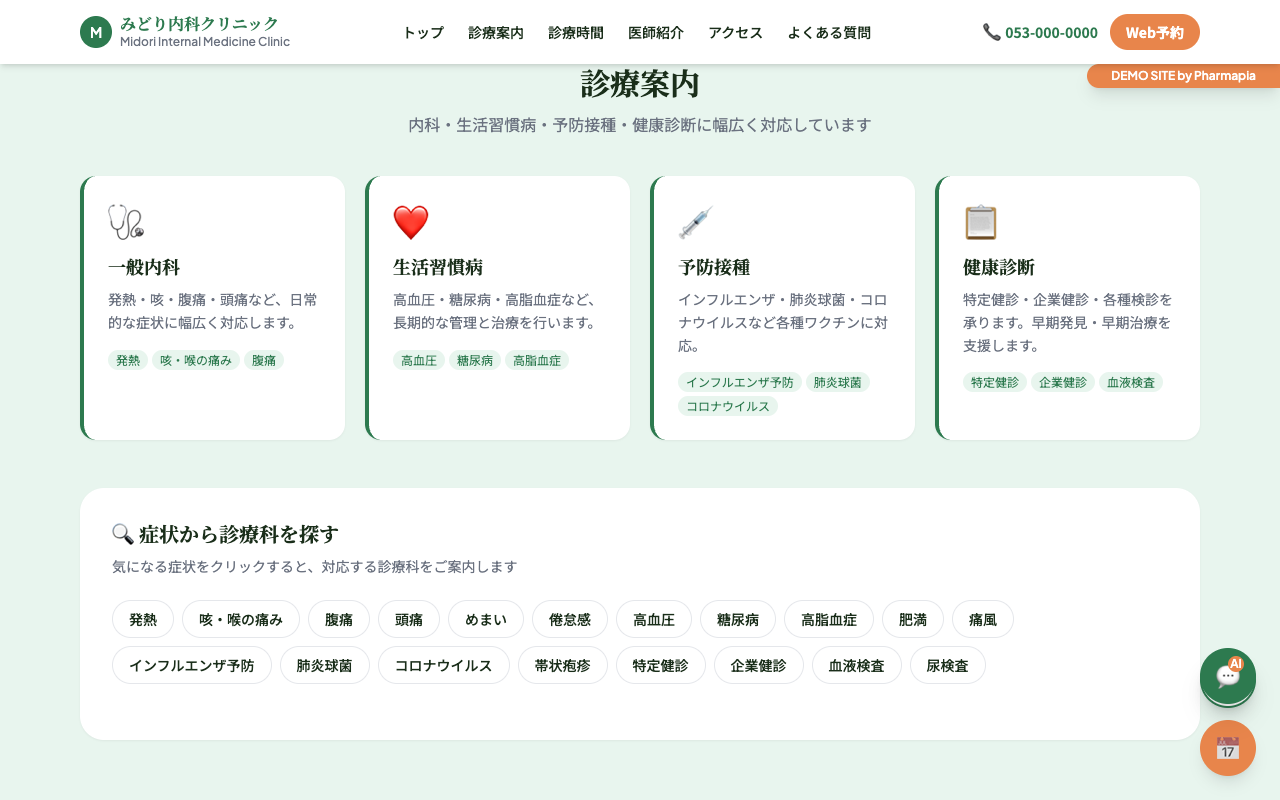The height and width of the screenshot is (800, 1280).
Task: Call the clinic via 053-000-0000 link
Action: pyautogui.click(x=1051, y=32)
